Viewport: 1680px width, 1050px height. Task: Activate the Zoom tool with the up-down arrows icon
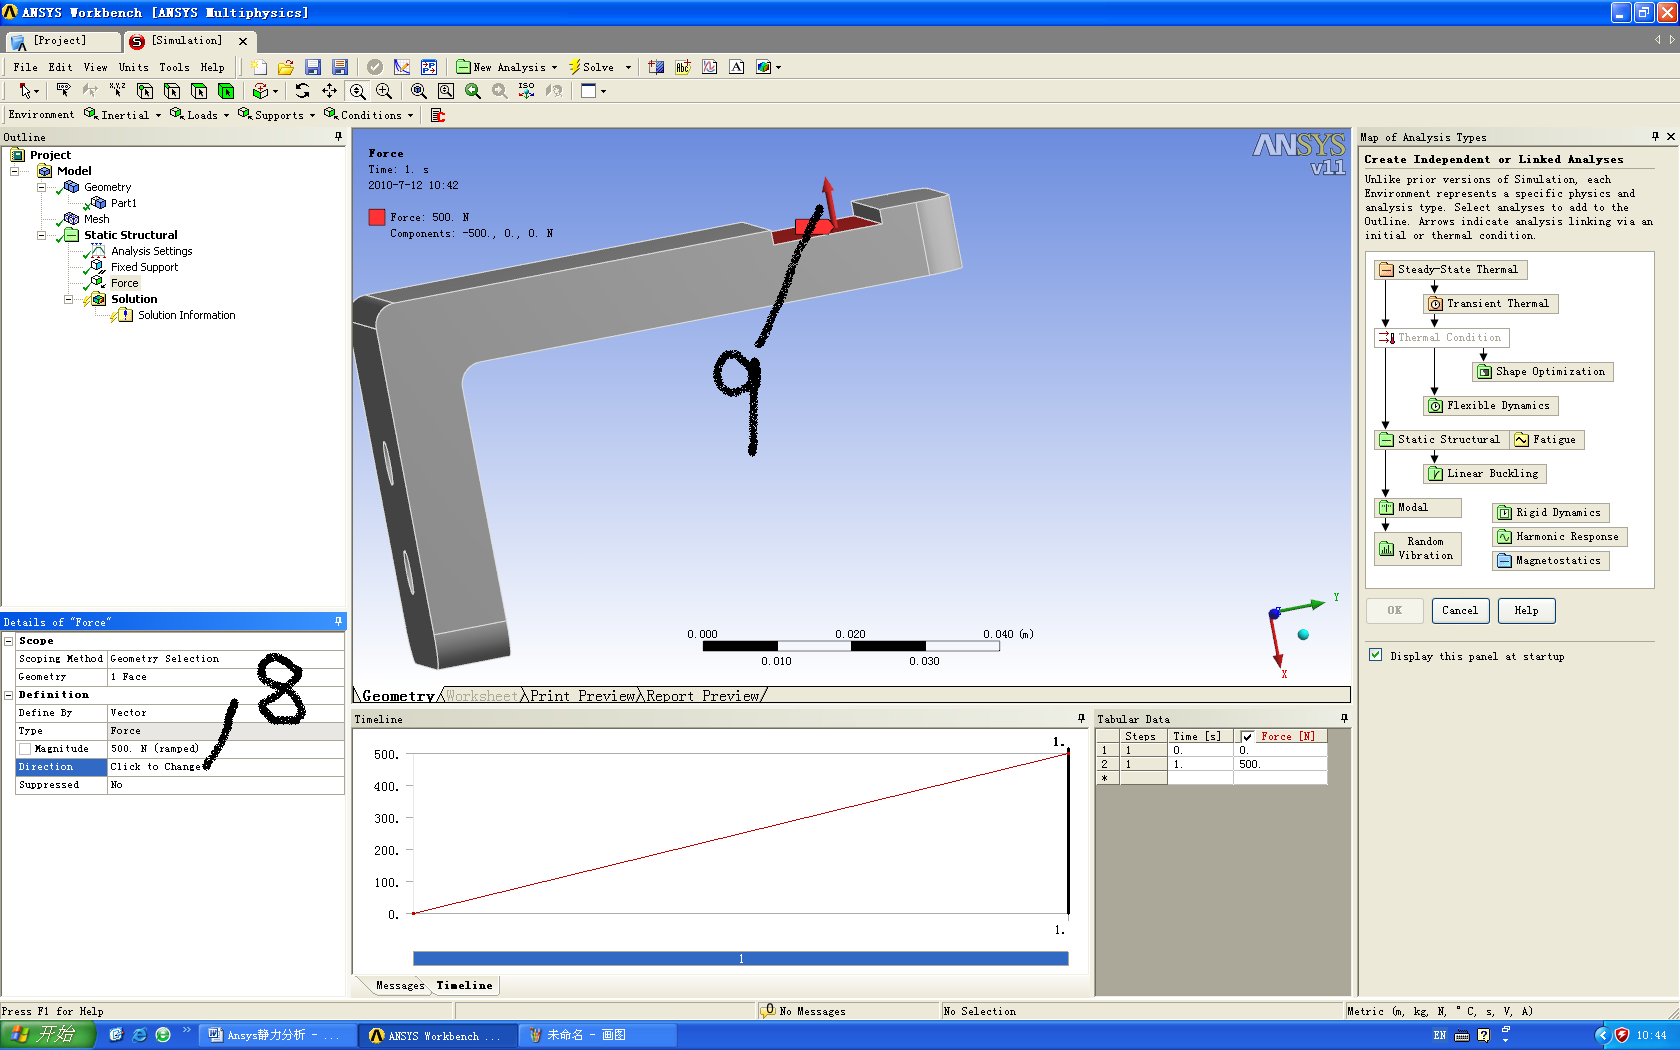click(x=357, y=91)
